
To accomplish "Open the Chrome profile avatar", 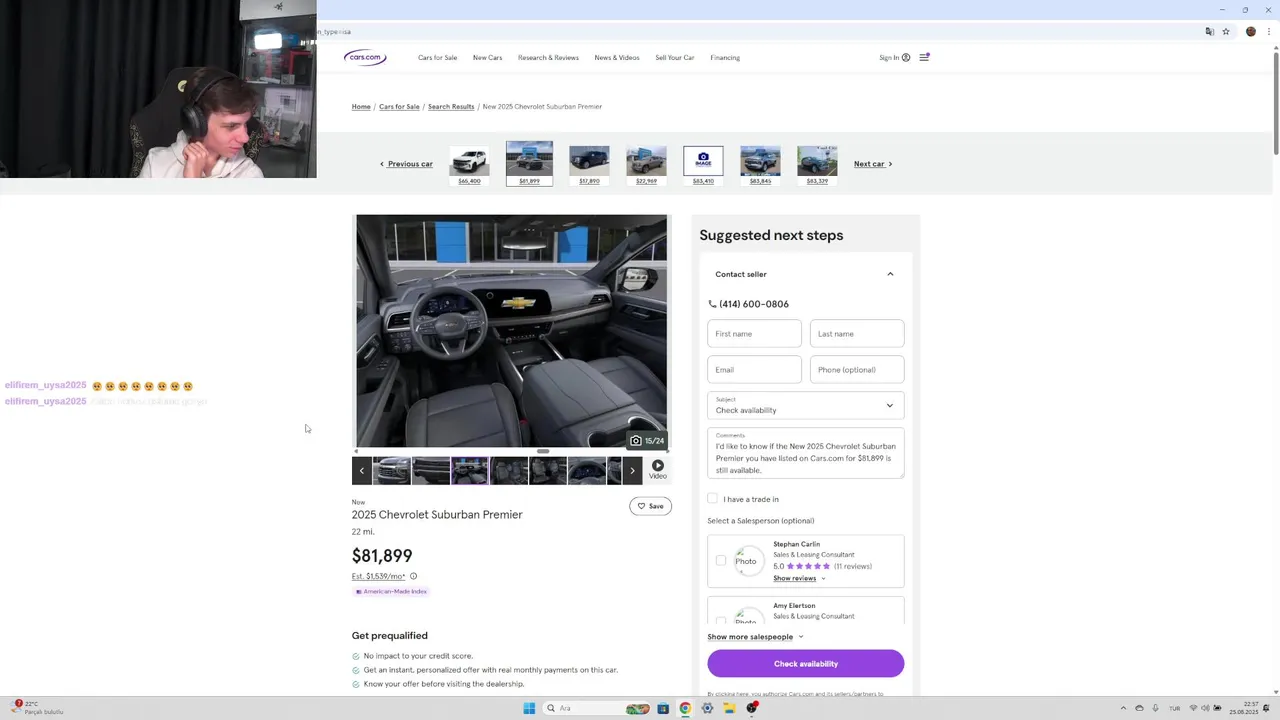I will [1250, 31].
